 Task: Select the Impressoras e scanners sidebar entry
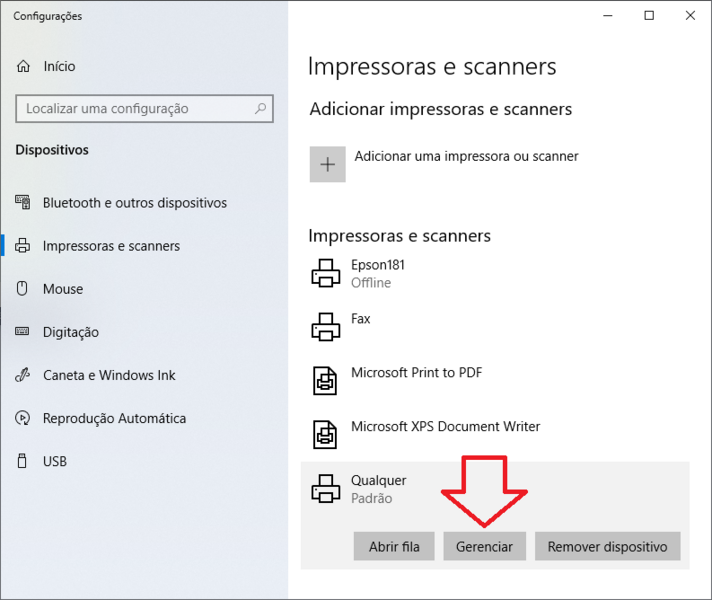point(111,246)
